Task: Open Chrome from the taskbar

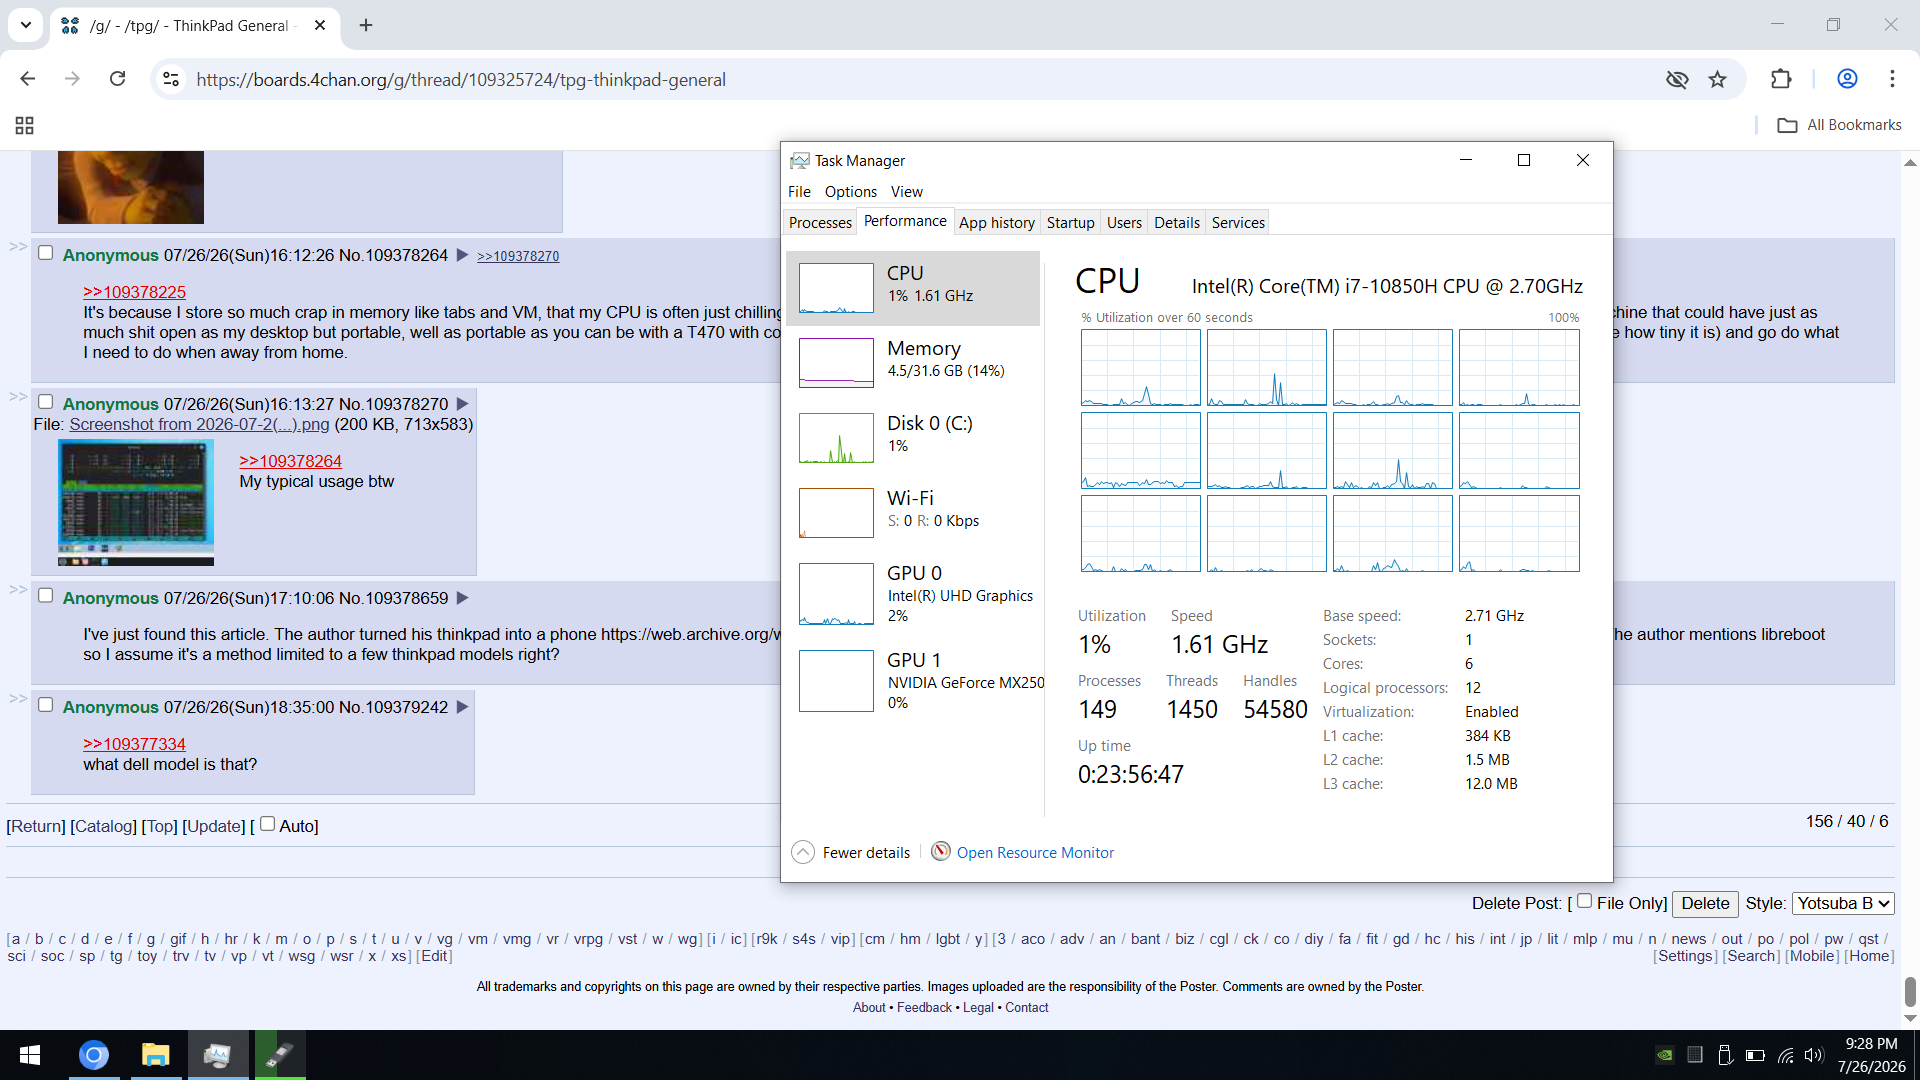Action: (x=94, y=1055)
